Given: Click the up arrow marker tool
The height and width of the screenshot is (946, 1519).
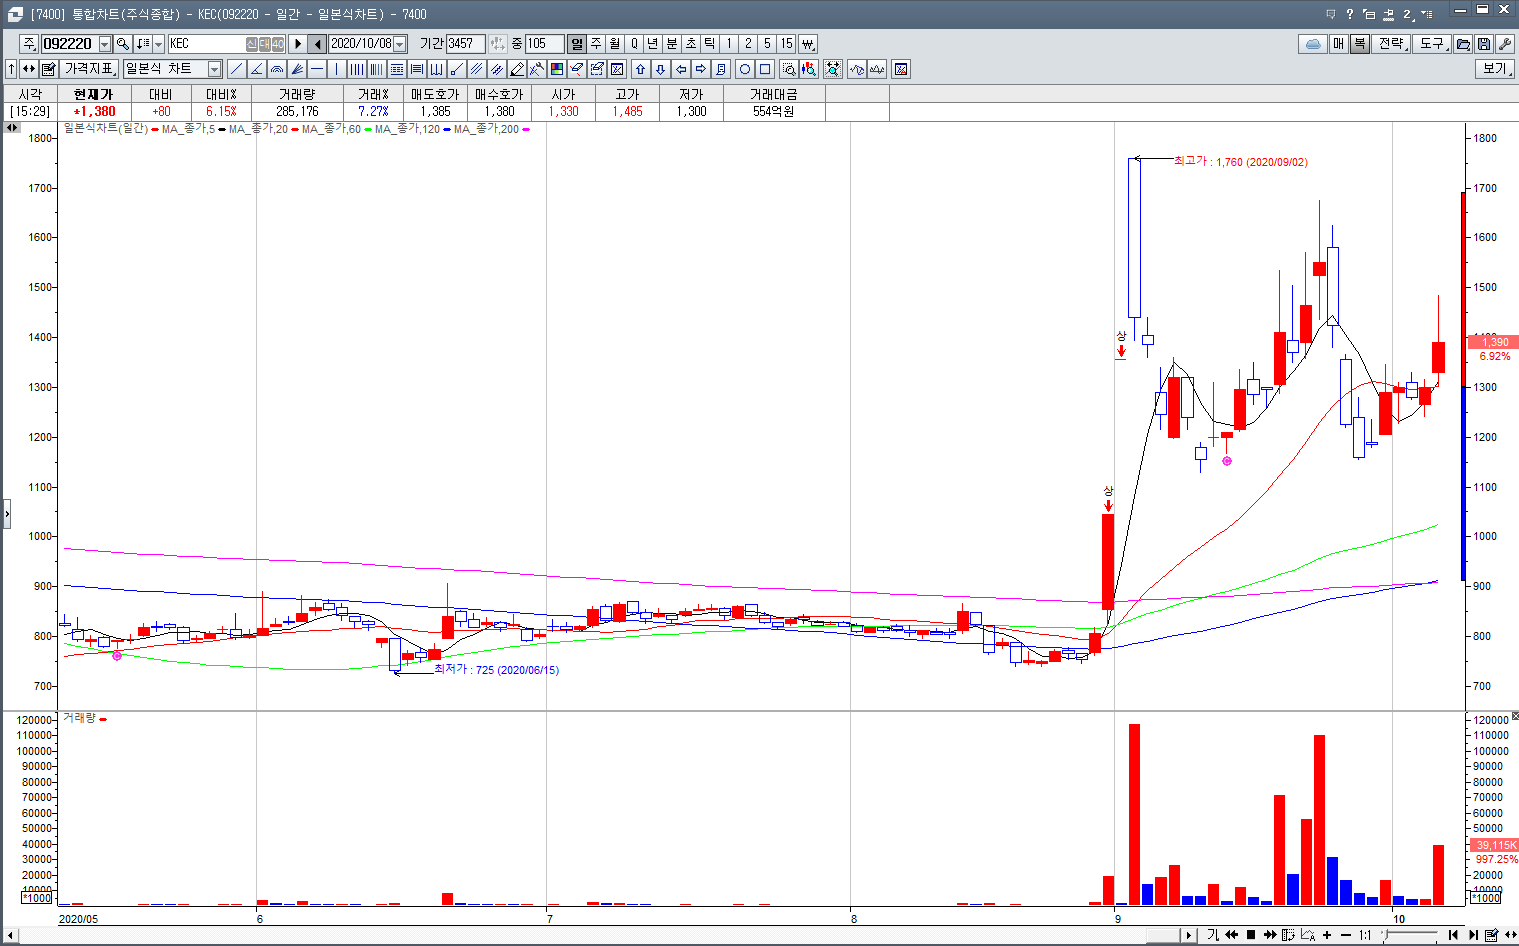Looking at the screenshot, I should point(641,69).
